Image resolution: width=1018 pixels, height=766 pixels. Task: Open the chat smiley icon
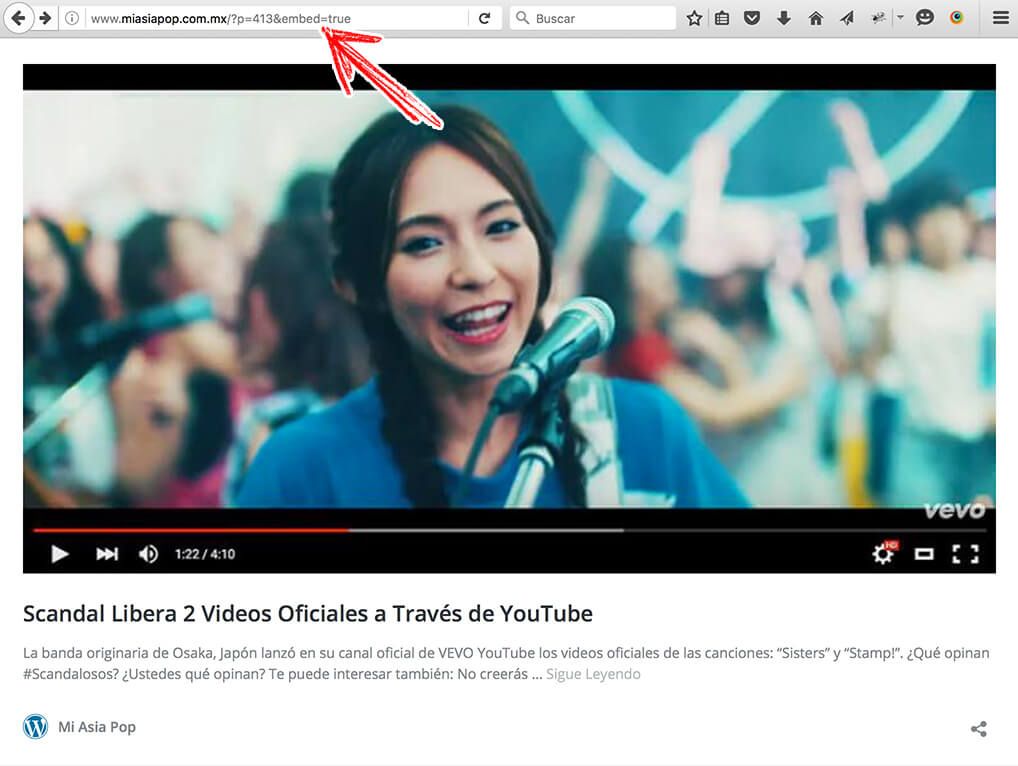click(925, 18)
